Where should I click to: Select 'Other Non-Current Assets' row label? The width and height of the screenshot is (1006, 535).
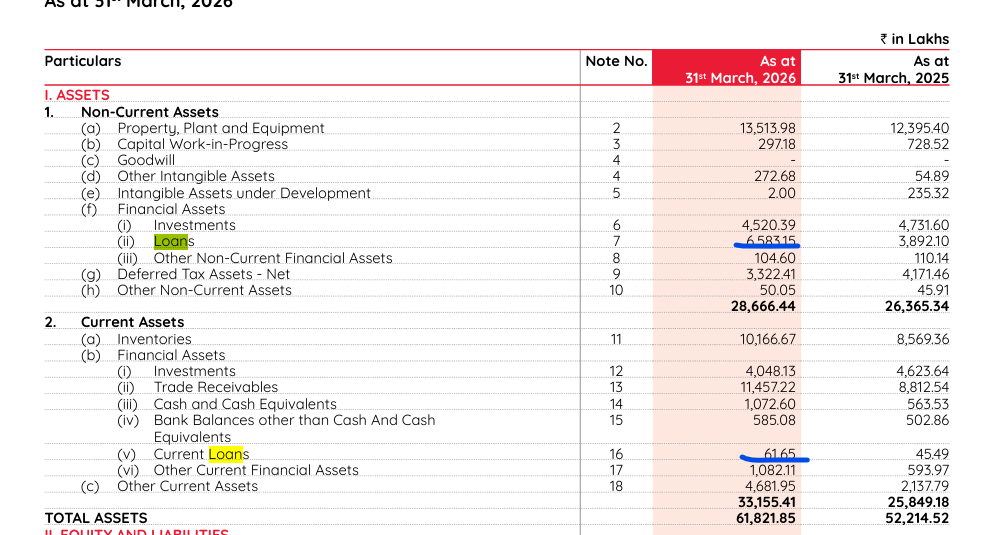pyautogui.click(x=204, y=290)
